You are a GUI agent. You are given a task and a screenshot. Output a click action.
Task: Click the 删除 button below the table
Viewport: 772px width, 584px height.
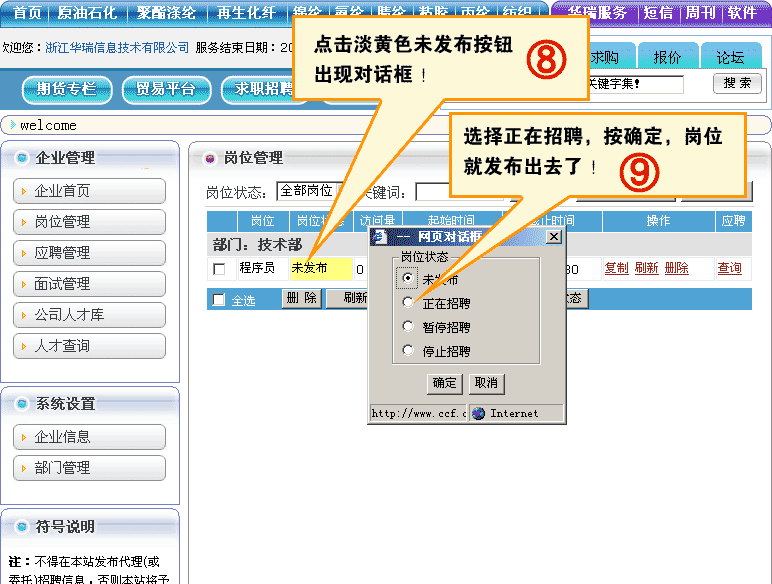pyautogui.click(x=301, y=299)
